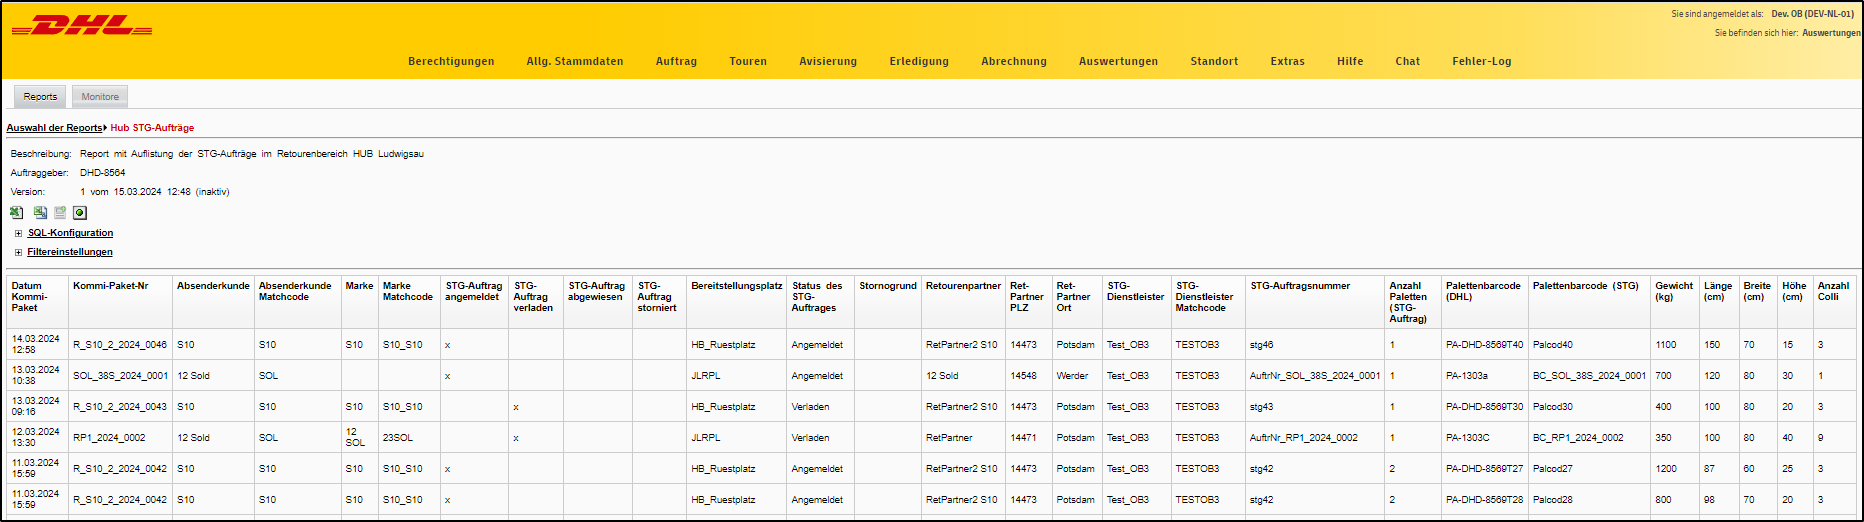Click pallet barcode PA-DHD-8569T28
1864x522 pixels.
[x=1484, y=500]
